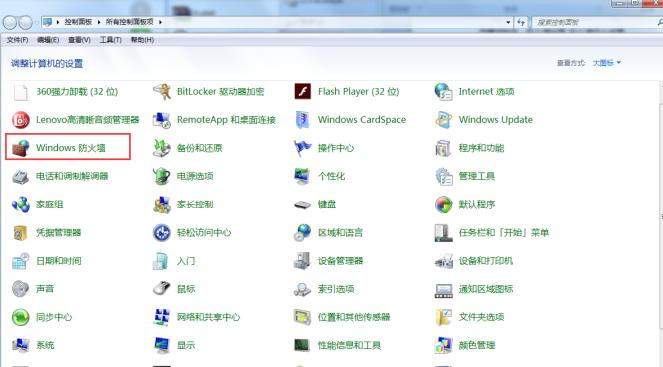Screen dimensions: 663x367
Task: Click the address bar refresh button
Action: click(x=521, y=22)
